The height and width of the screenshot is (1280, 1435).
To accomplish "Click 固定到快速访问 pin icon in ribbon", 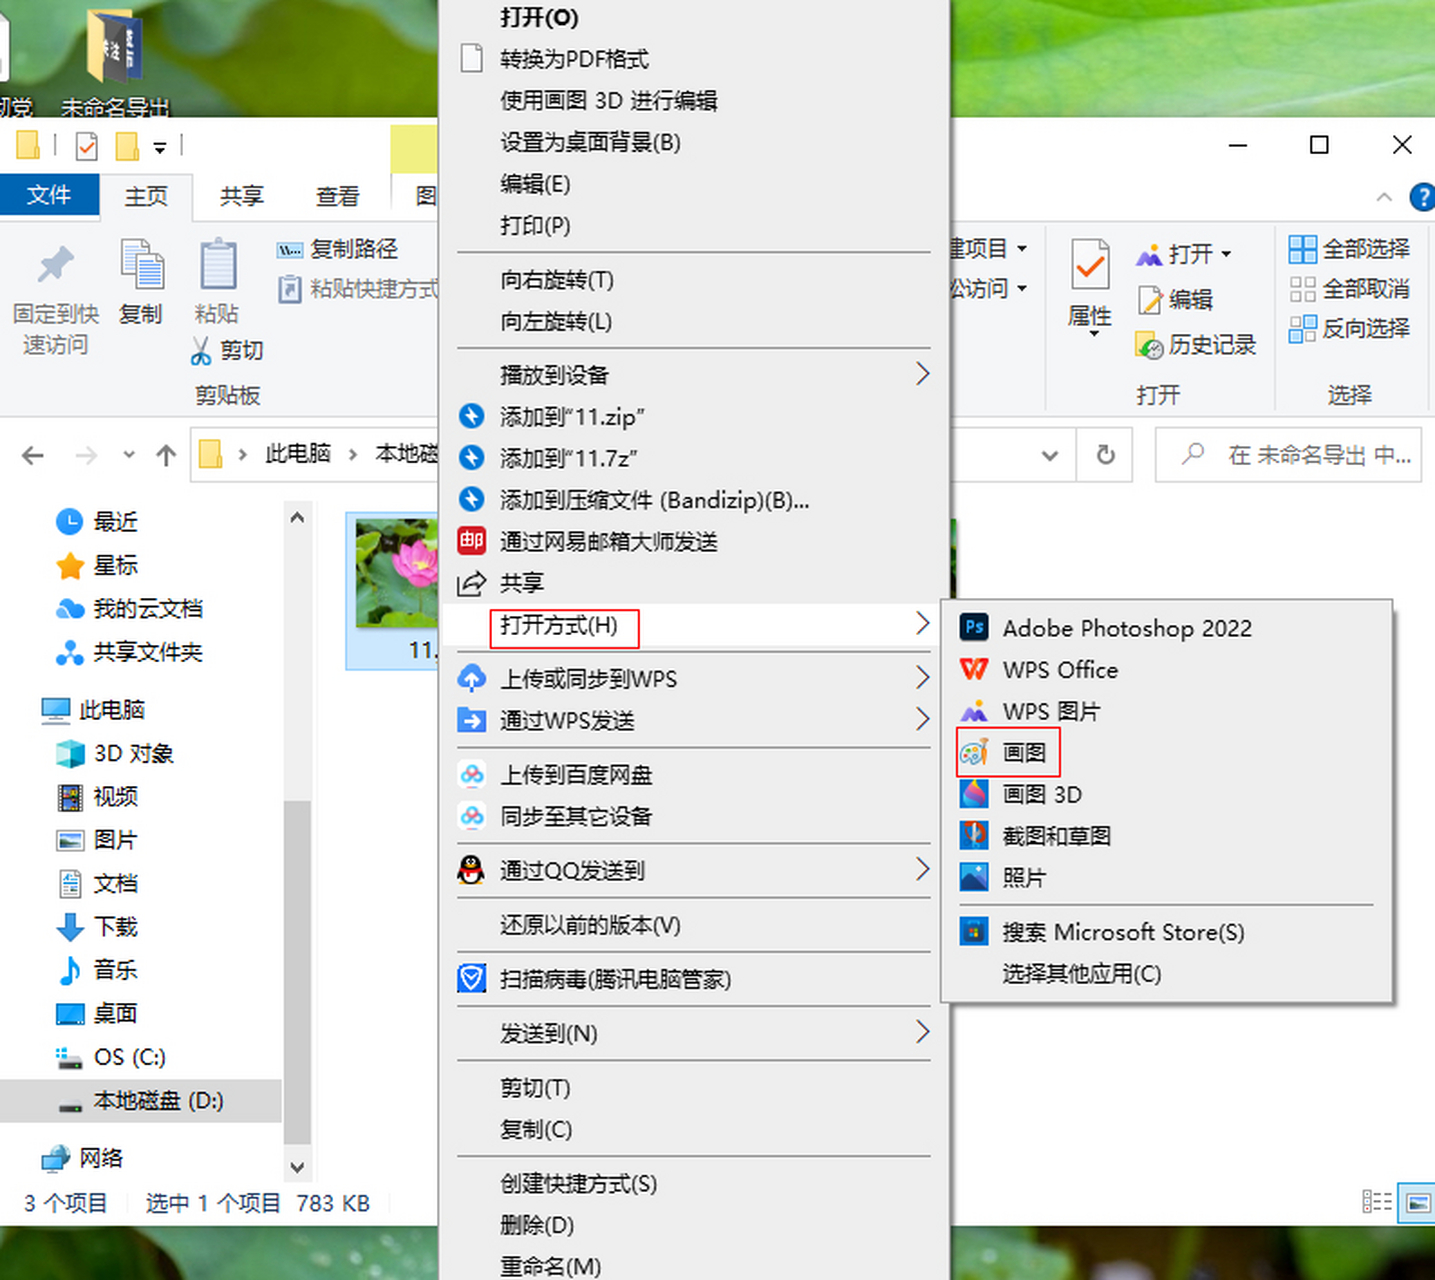I will coord(56,265).
